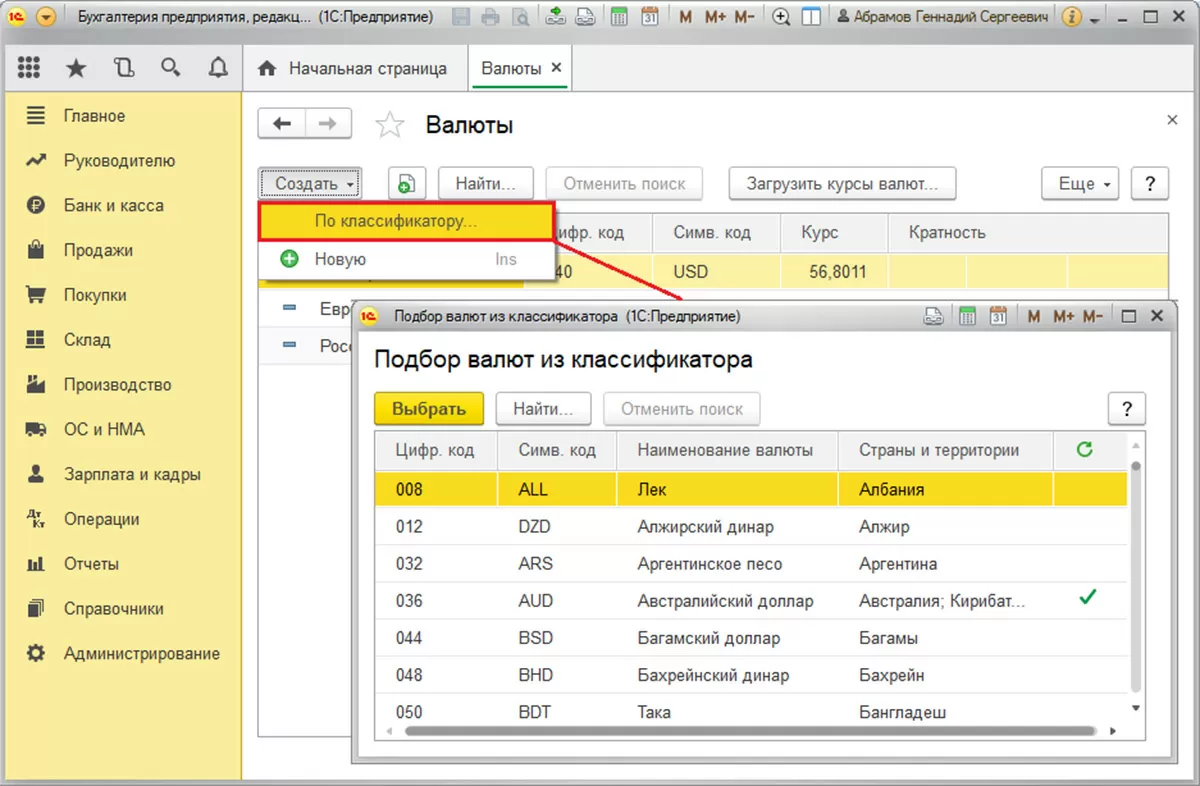The image size is (1200, 786).
Task: Add Валюты page to favorites star
Action: point(389,126)
